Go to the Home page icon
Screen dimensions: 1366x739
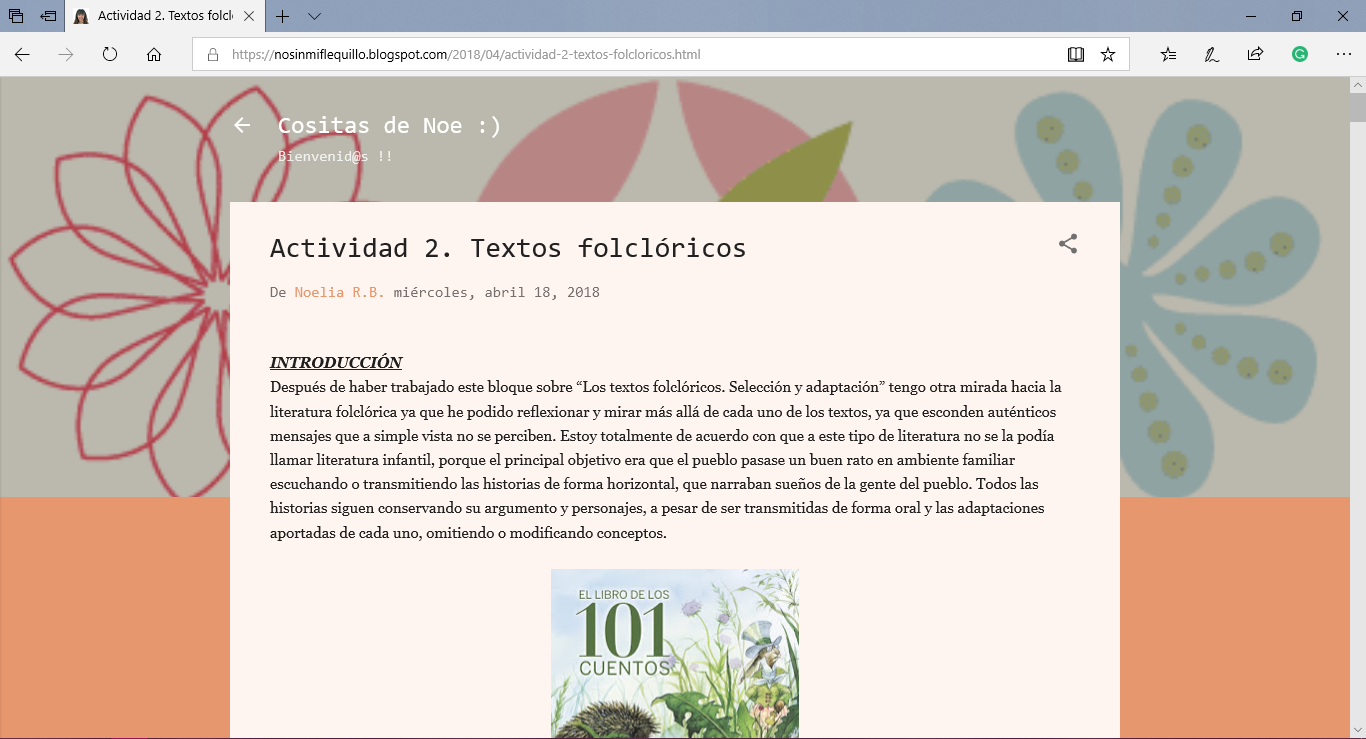(154, 55)
